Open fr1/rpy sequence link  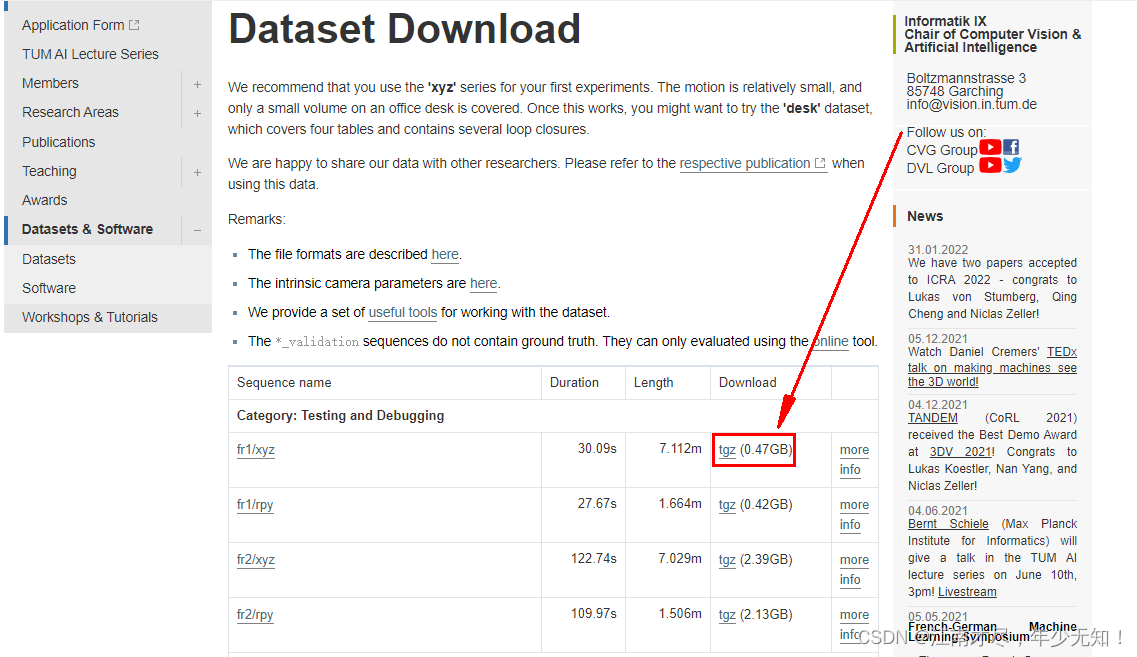point(255,505)
